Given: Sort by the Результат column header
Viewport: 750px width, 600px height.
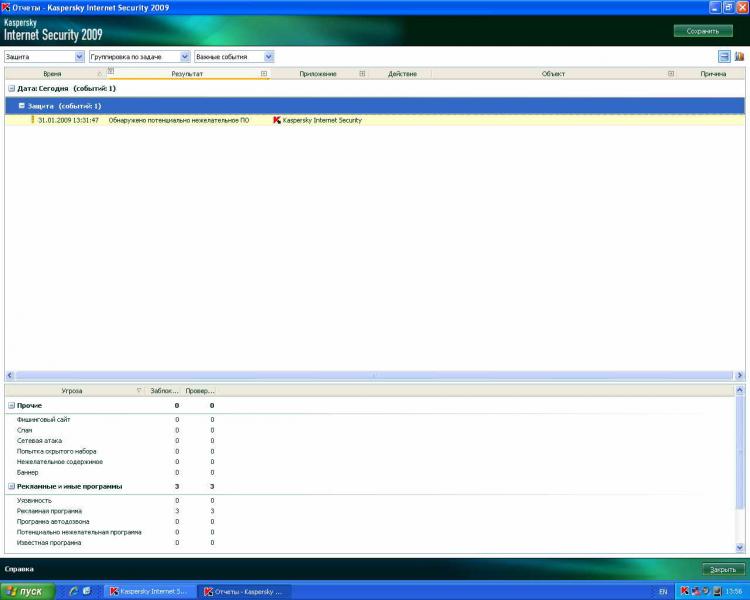Looking at the screenshot, I should (187, 74).
